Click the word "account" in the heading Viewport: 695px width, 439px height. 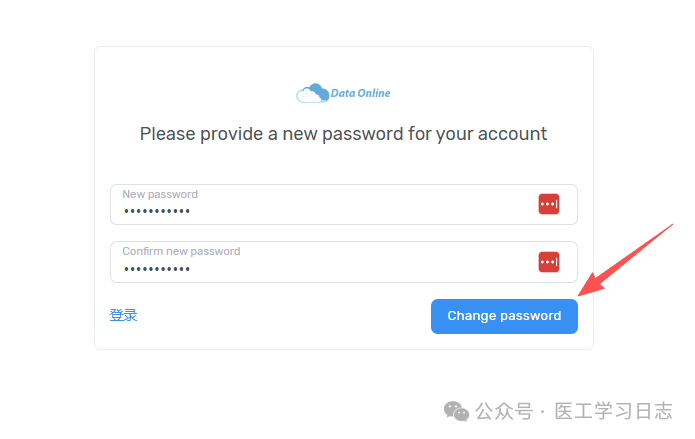click(515, 134)
